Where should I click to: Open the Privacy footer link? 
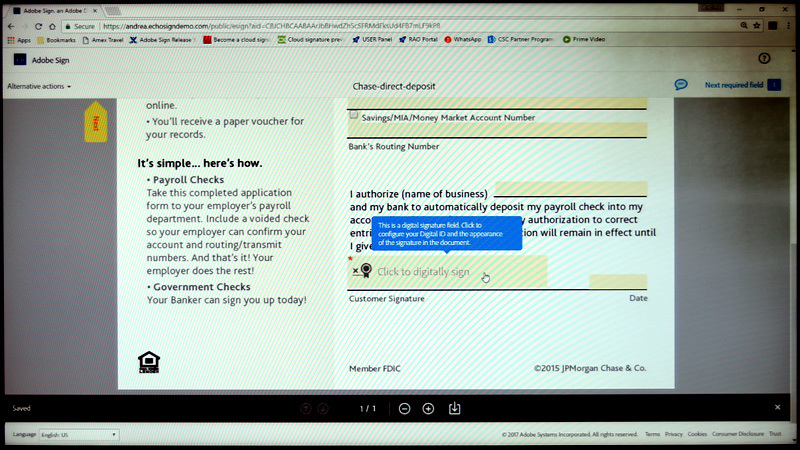coord(673,434)
